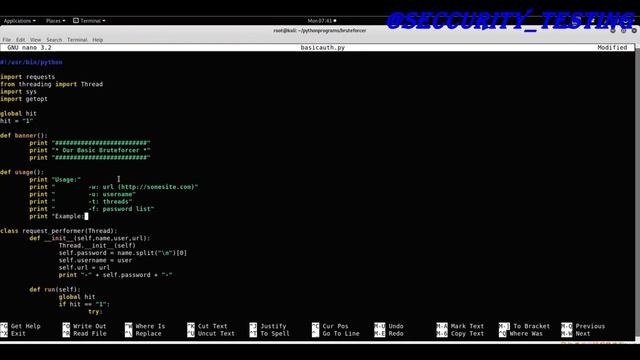Click the 'hit = "1"' line
Image resolution: width=640 pixels, height=360 pixels.
[16, 121]
